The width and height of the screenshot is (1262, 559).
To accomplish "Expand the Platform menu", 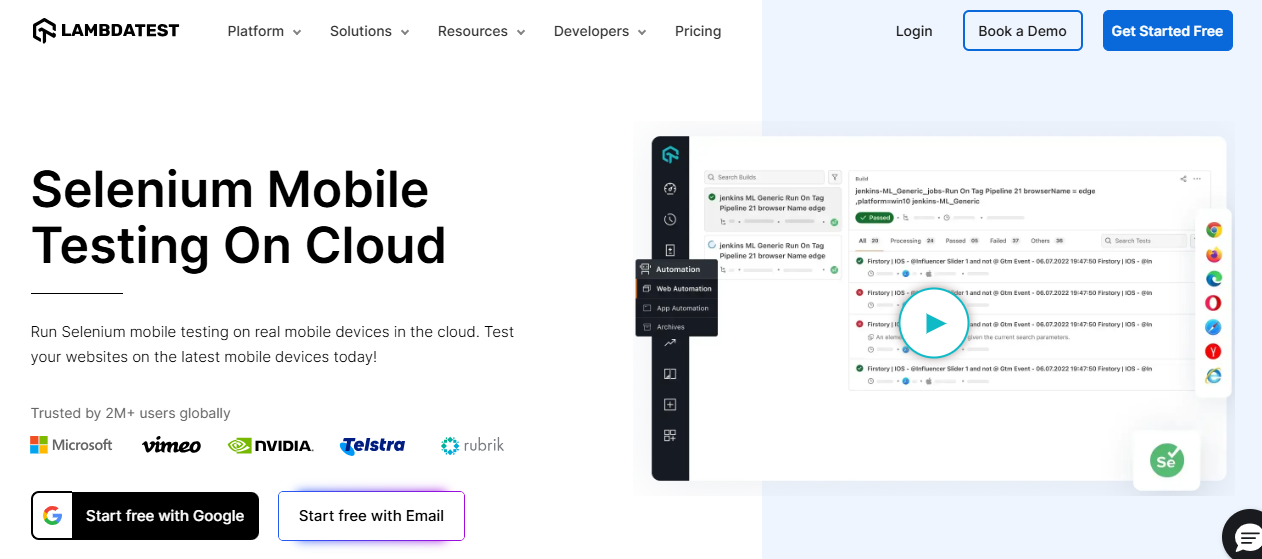I will [x=264, y=31].
